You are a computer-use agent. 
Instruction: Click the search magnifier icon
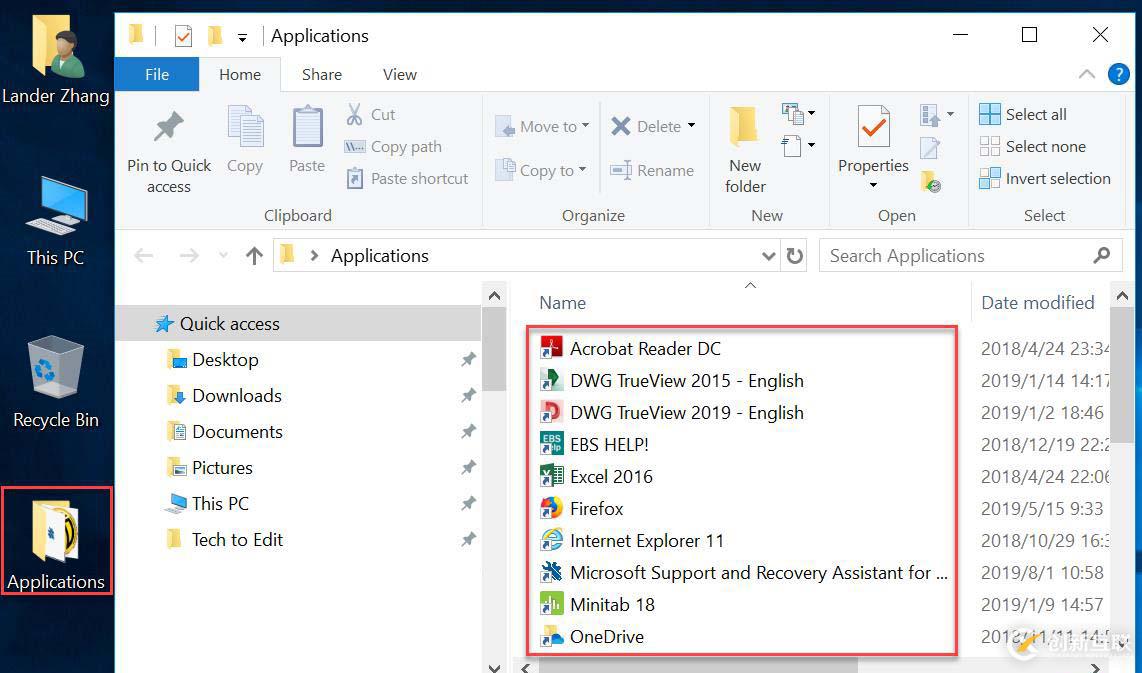click(1102, 256)
